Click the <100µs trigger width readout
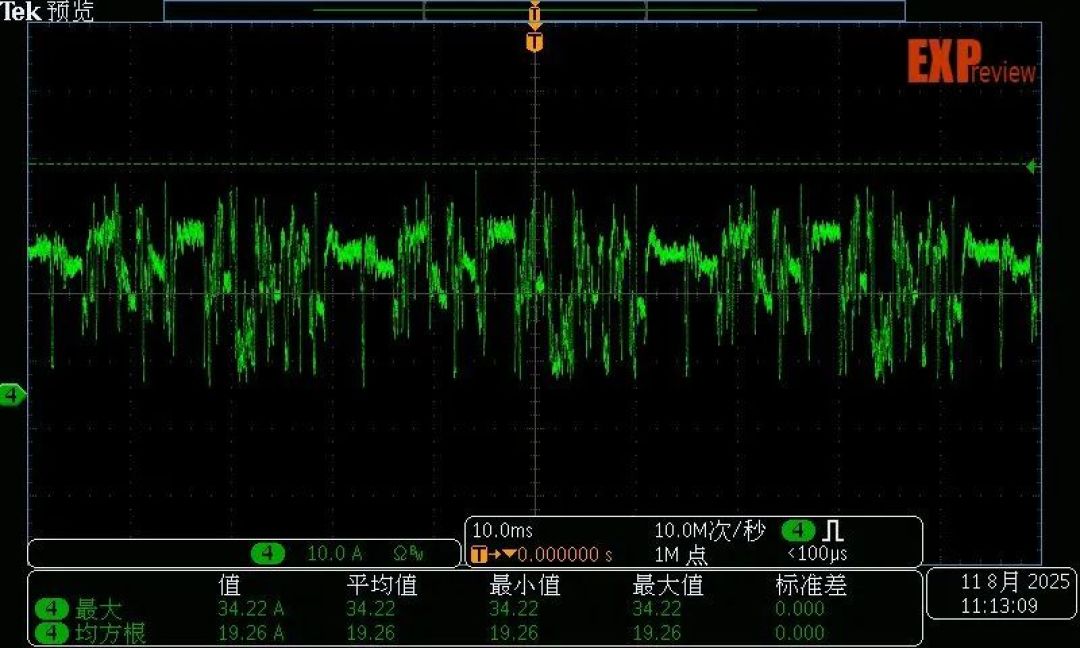 pyautogui.click(x=817, y=554)
